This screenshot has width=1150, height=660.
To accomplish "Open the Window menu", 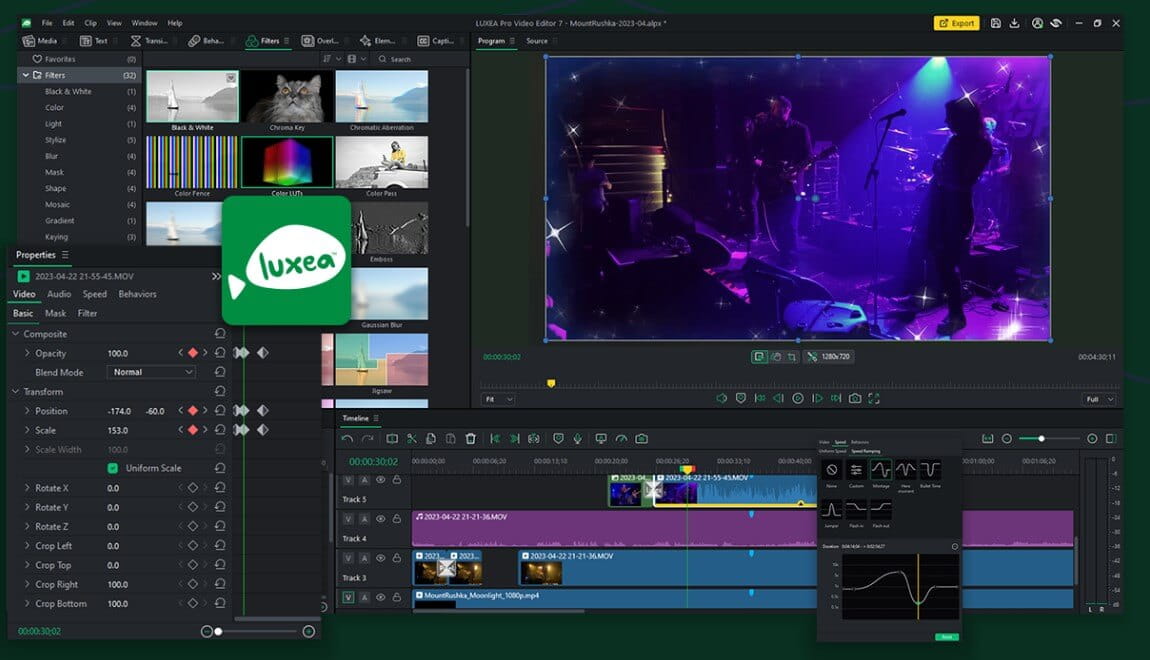I will (144, 23).
